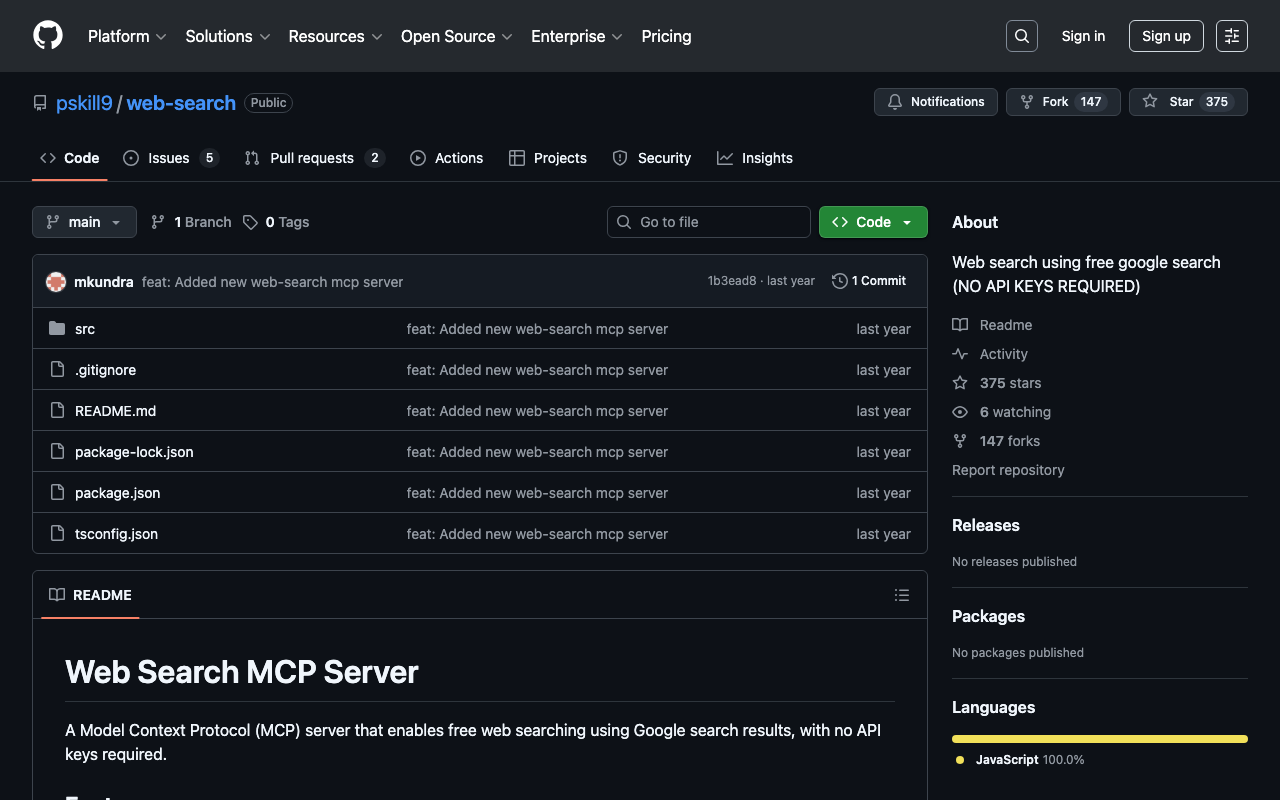The image size is (1280, 800).
Task: Open the src folder
Action: (x=85, y=329)
